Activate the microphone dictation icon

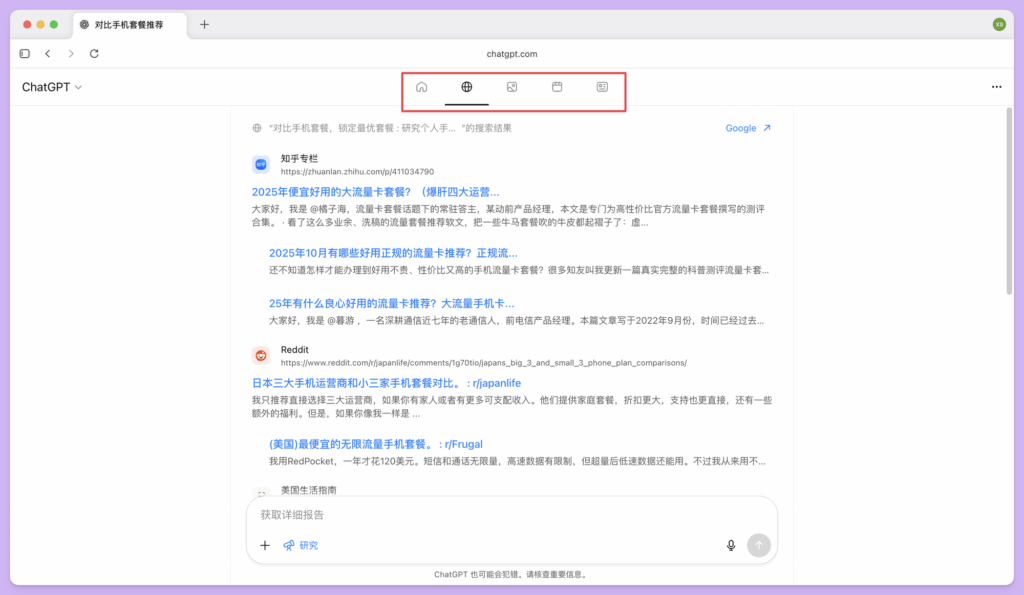[x=731, y=545]
